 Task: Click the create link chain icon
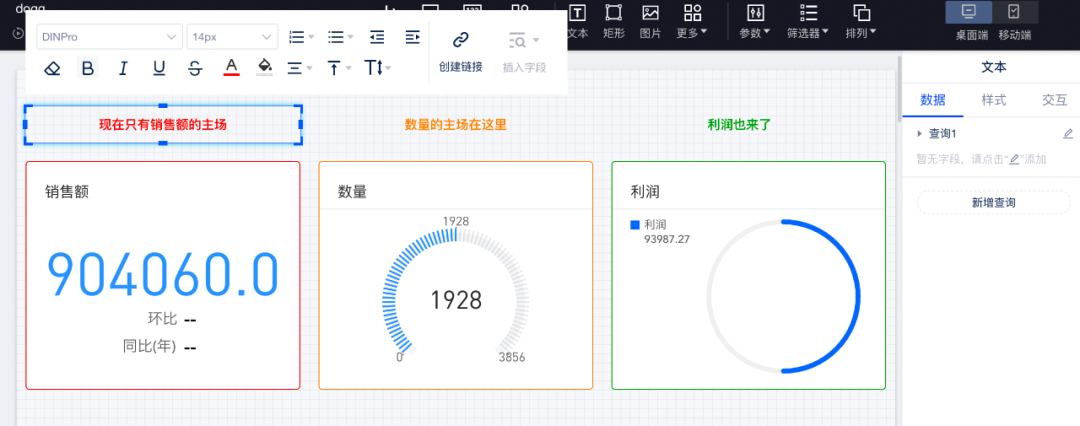point(460,40)
